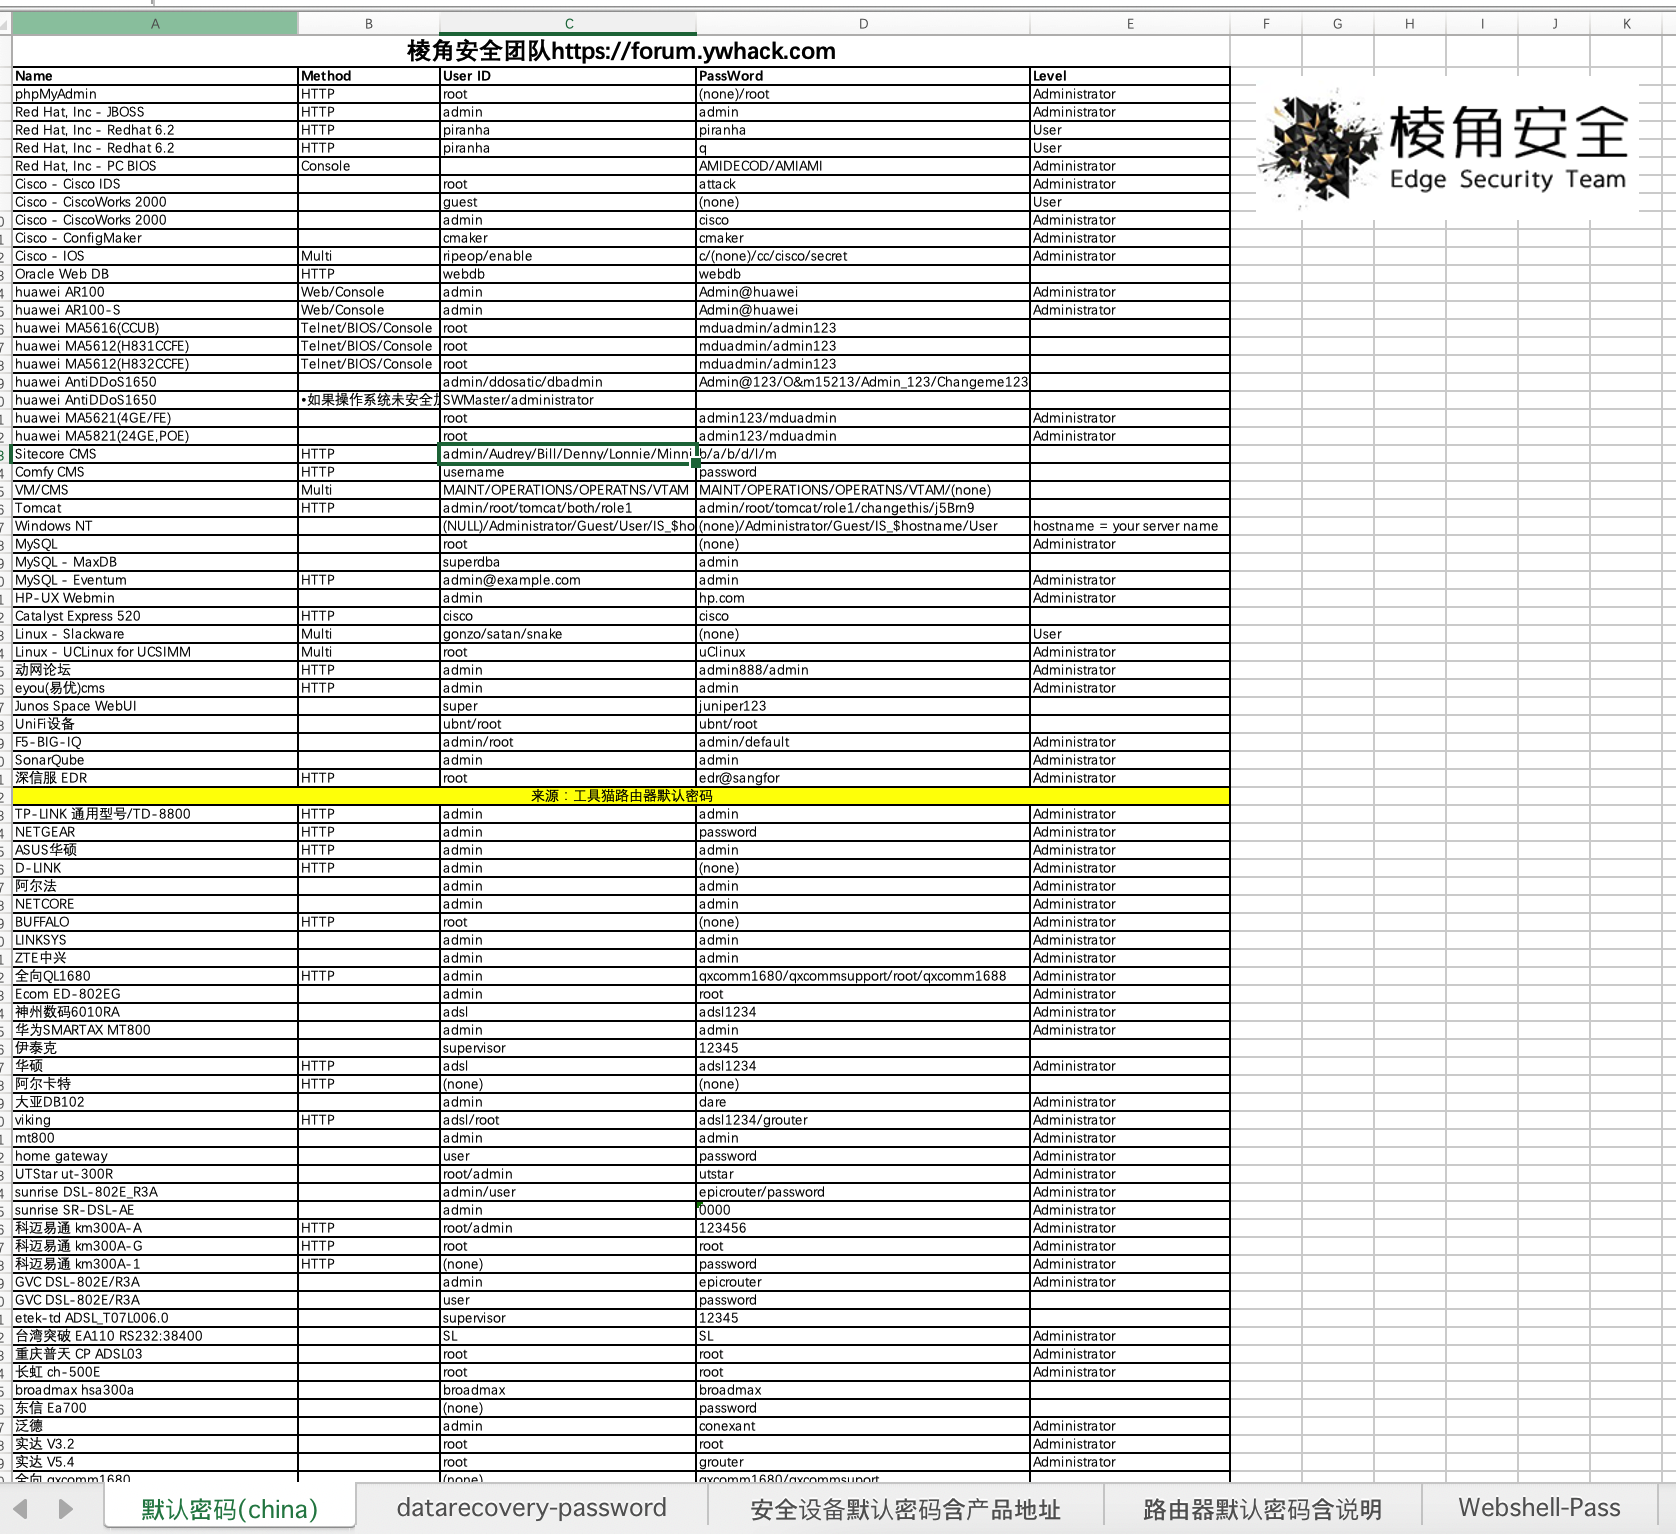Select the 'Level' header cell

pyautogui.click(x=1130, y=76)
